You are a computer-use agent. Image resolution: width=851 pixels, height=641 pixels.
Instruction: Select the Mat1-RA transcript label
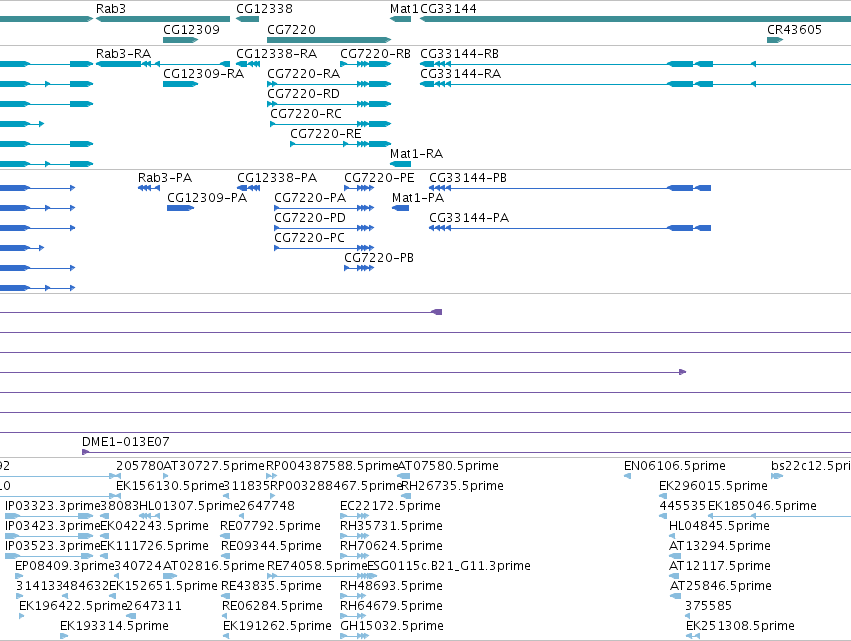(x=416, y=154)
